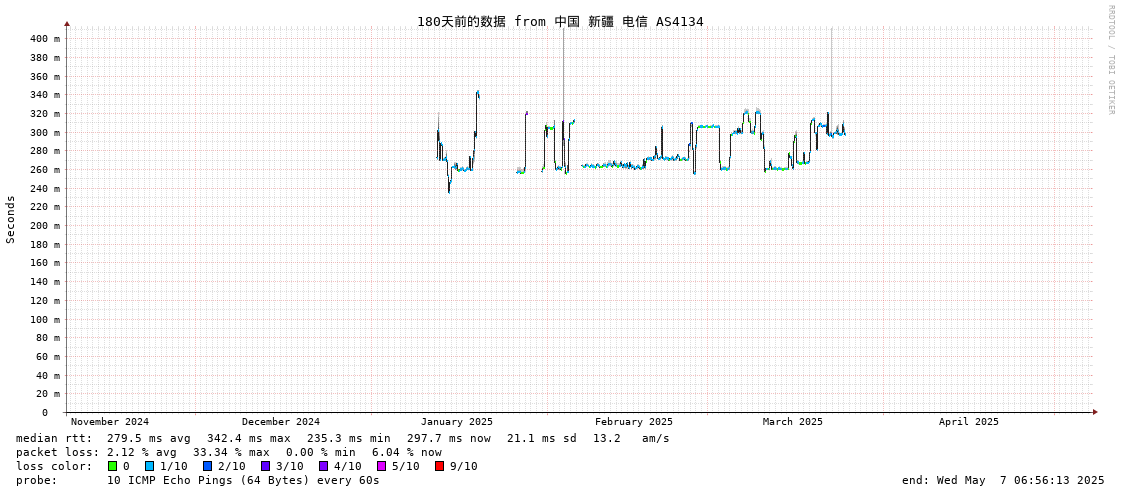The height and width of the screenshot is (494, 1121).
Task: Click the 'probe:' row label
Action: tap(36, 480)
